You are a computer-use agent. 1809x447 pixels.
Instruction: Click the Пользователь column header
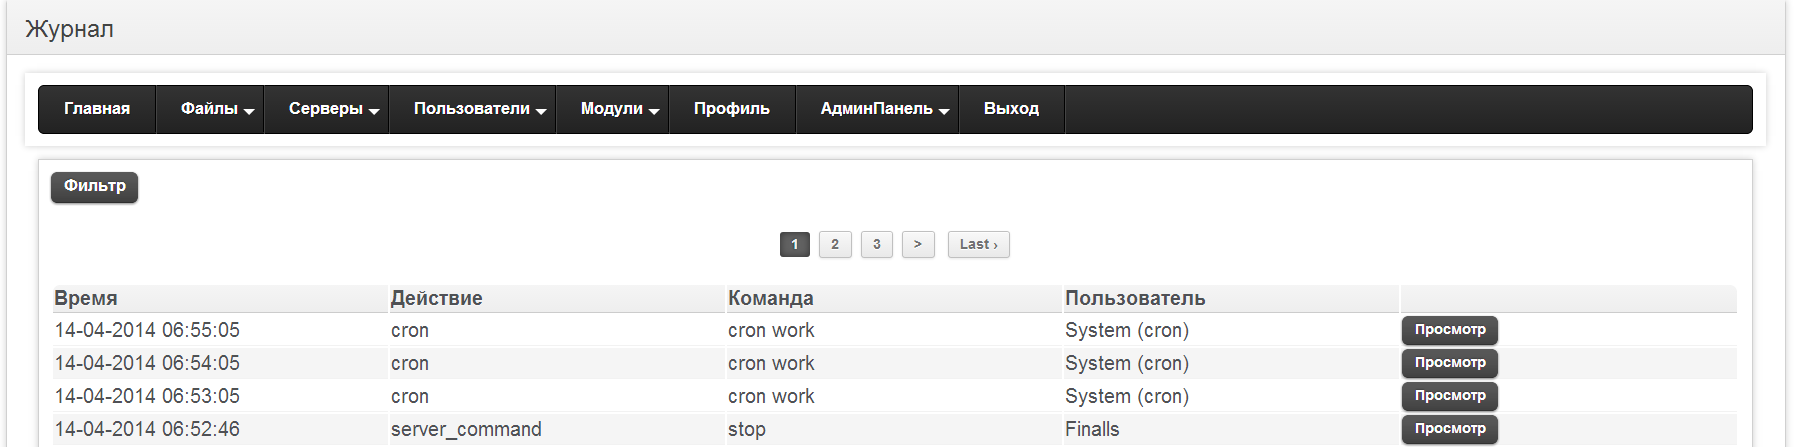(x=1135, y=298)
